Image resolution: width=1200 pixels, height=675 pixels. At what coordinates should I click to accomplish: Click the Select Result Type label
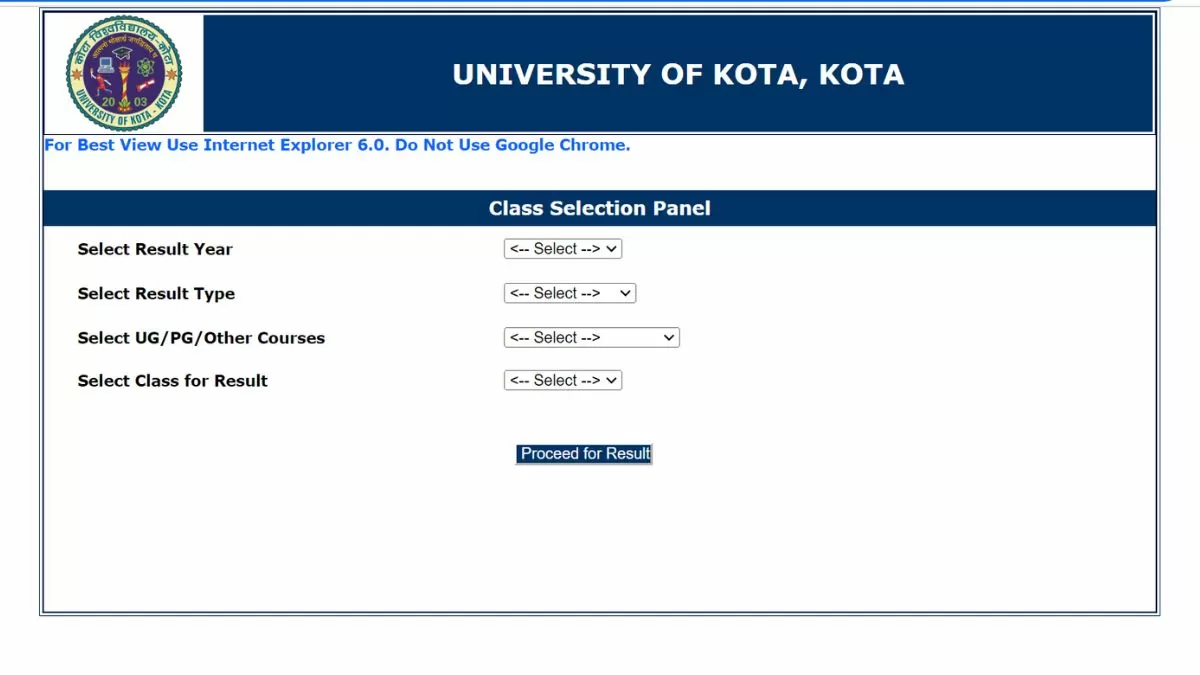pyautogui.click(x=156, y=294)
